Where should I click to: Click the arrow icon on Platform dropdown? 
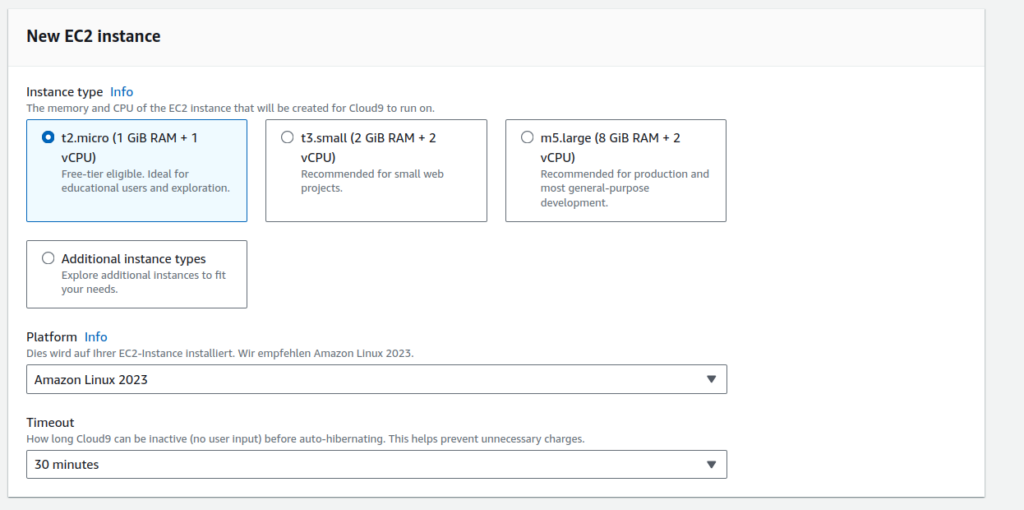pos(711,380)
